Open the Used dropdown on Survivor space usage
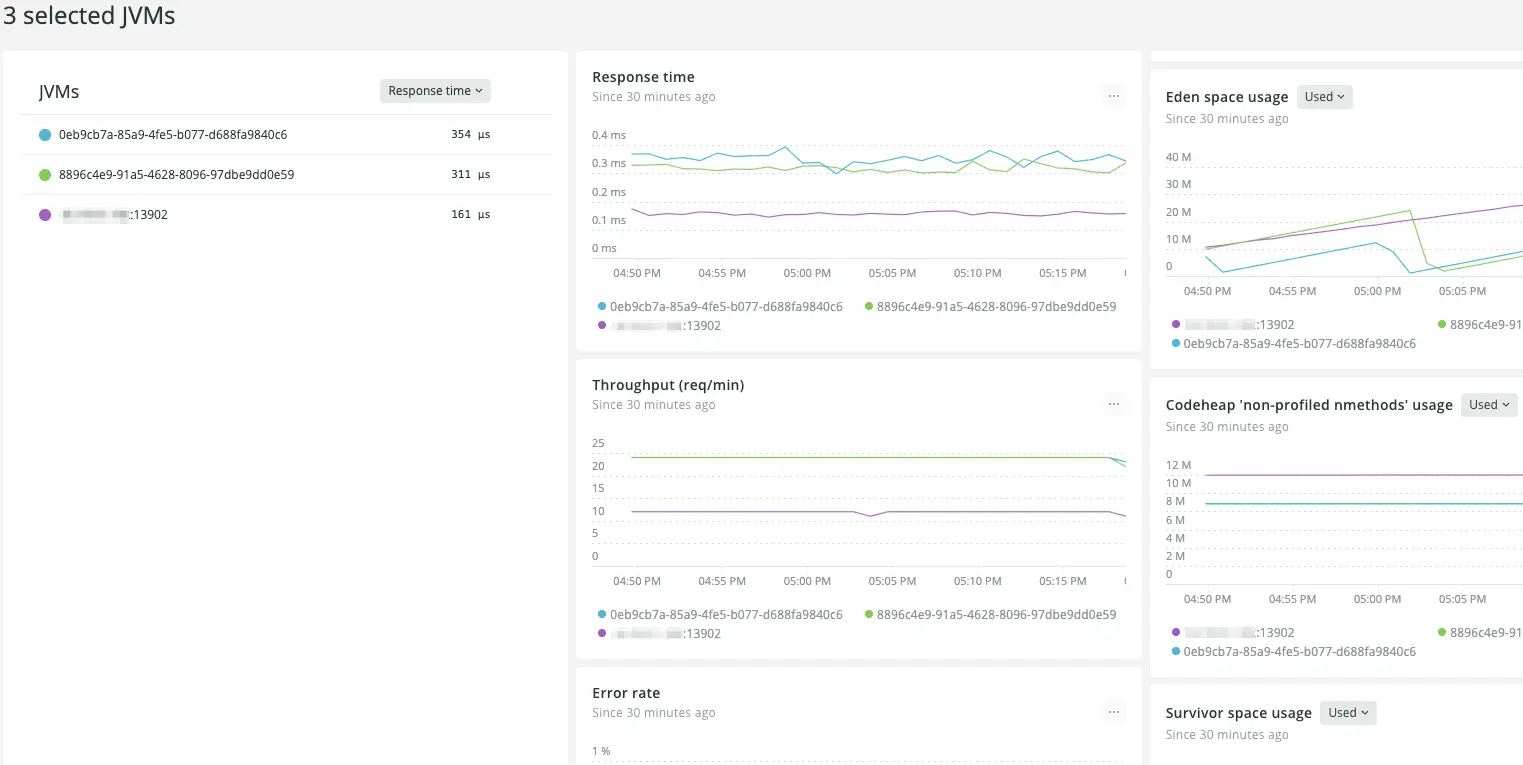 point(1348,712)
